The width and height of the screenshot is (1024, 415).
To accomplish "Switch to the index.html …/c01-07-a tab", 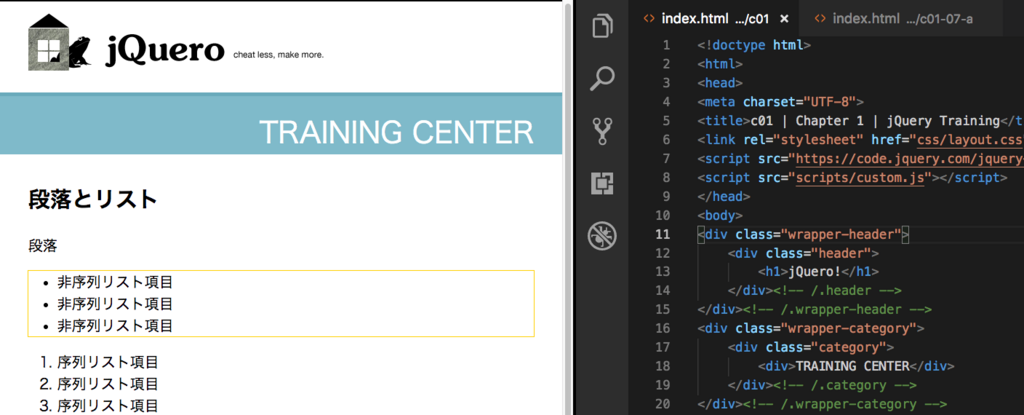I will [x=902, y=18].
